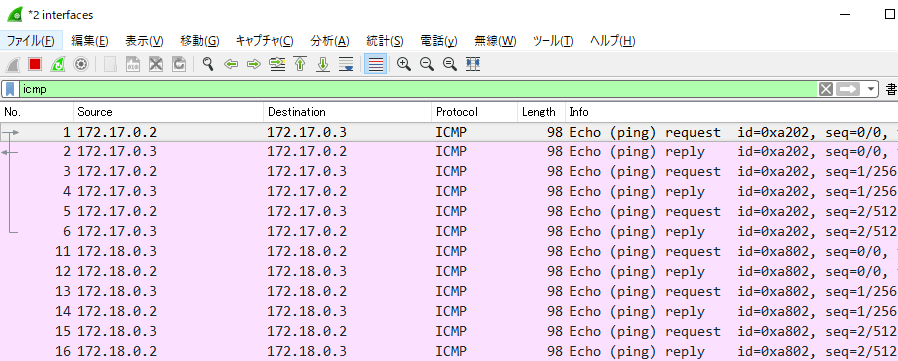Select packet 11 from 172.18.0.3
898x361 pixels.
[x=449, y=252]
